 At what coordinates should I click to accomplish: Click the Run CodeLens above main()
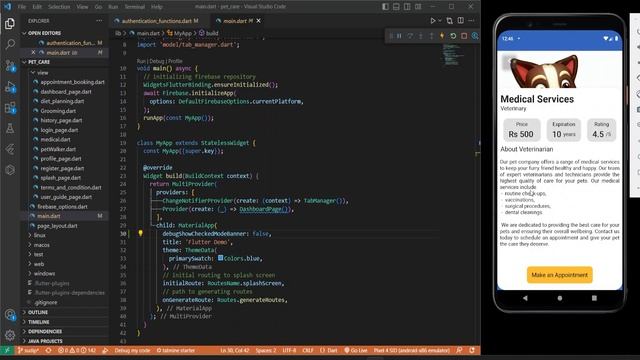pyautogui.click(x=141, y=61)
